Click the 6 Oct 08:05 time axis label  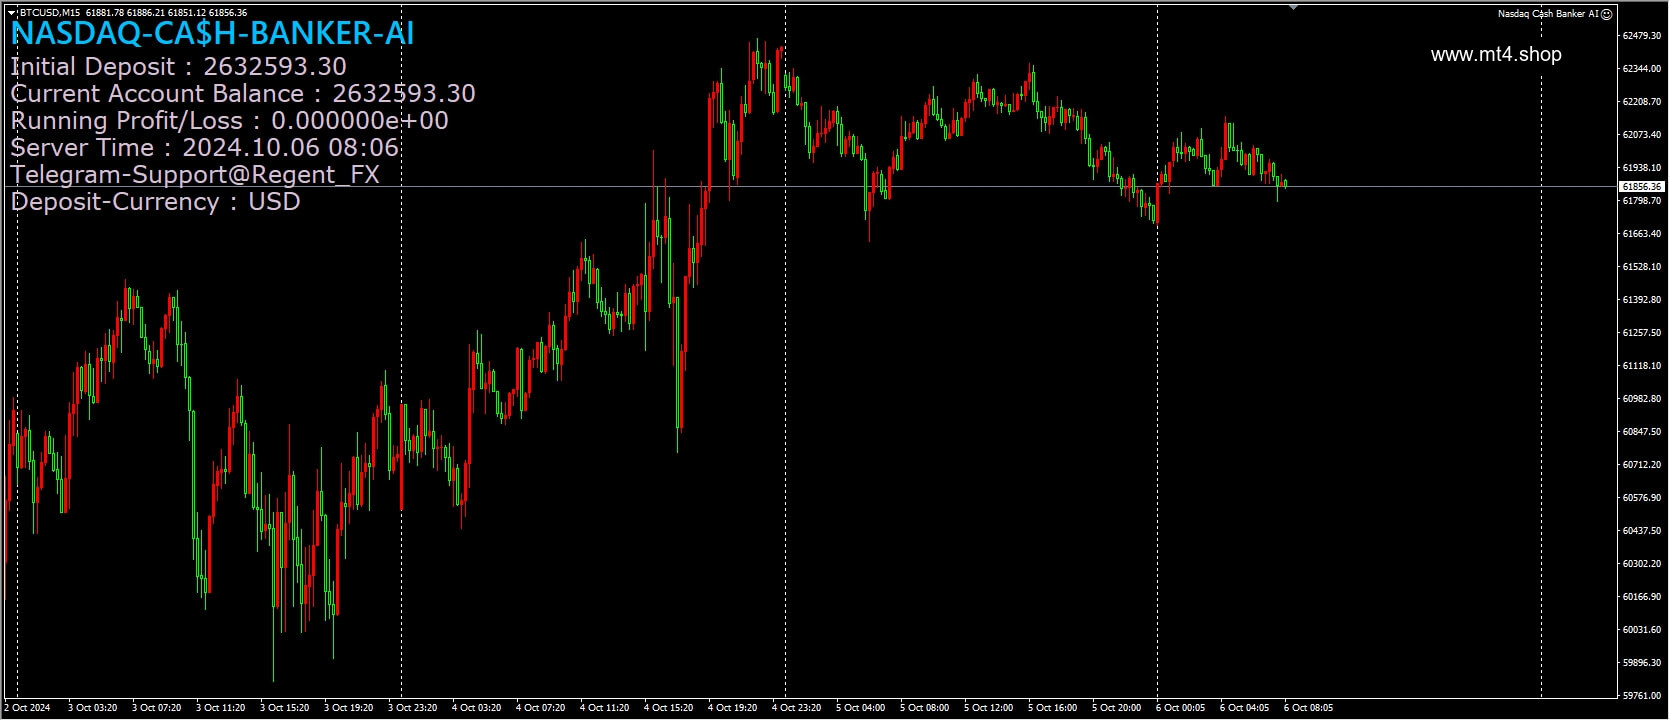point(1308,708)
